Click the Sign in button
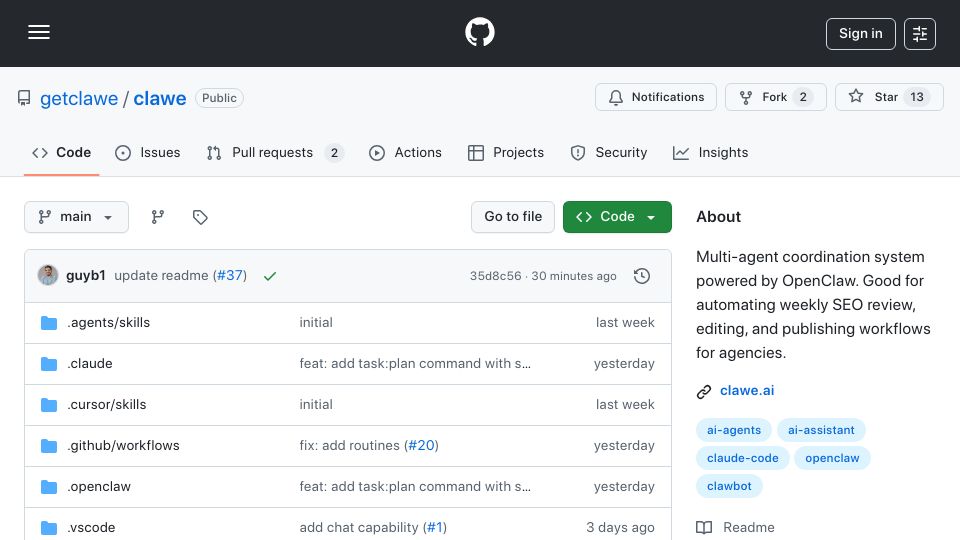960x540 pixels. [x=860, y=34]
